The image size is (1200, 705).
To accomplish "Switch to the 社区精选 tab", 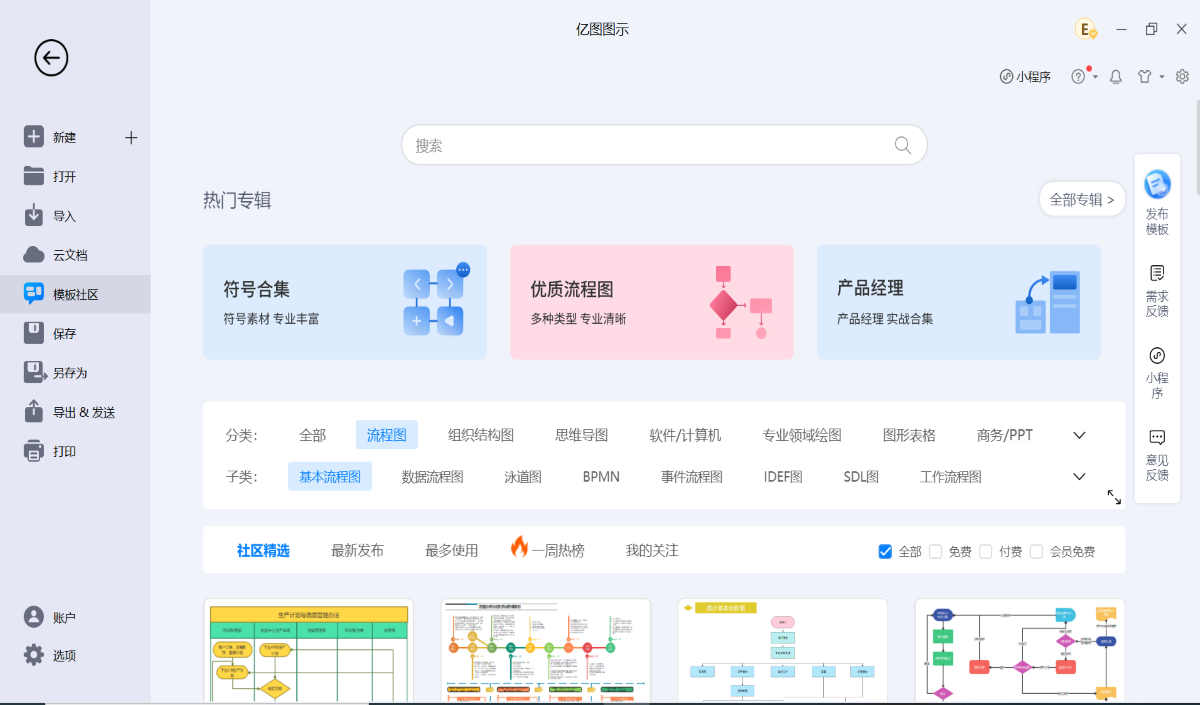I will pyautogui.click(x=263, y=550).
